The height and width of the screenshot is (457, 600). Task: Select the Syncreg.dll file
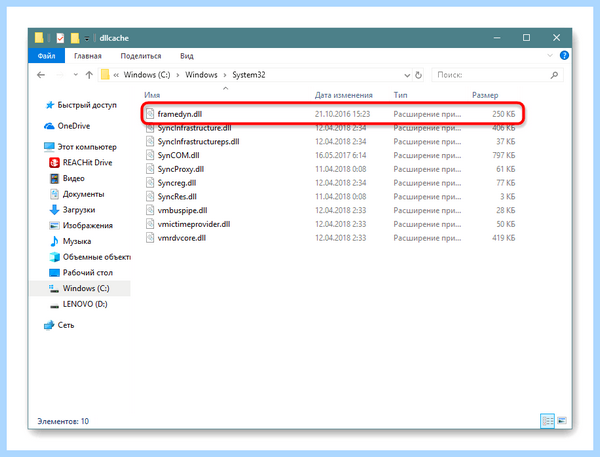coord(330,183)
